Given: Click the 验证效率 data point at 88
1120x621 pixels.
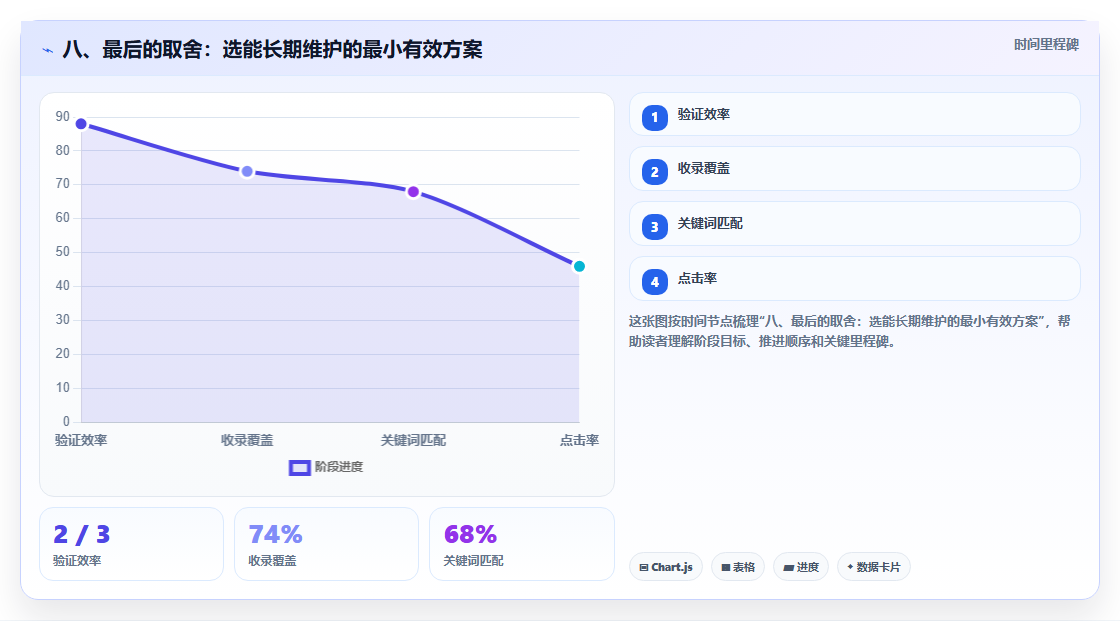Looking at the screenshot, I should (x=81, y=124).
